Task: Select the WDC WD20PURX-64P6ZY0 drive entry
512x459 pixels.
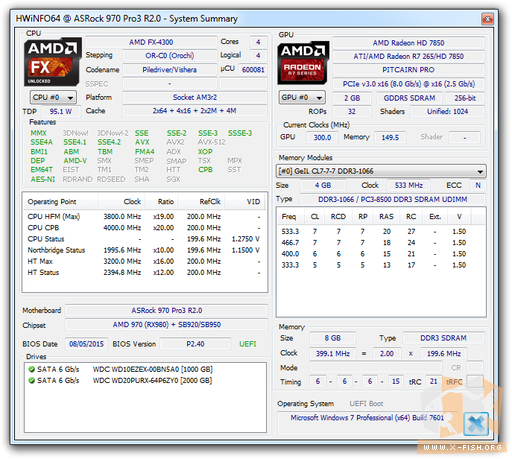Action: 145,380
